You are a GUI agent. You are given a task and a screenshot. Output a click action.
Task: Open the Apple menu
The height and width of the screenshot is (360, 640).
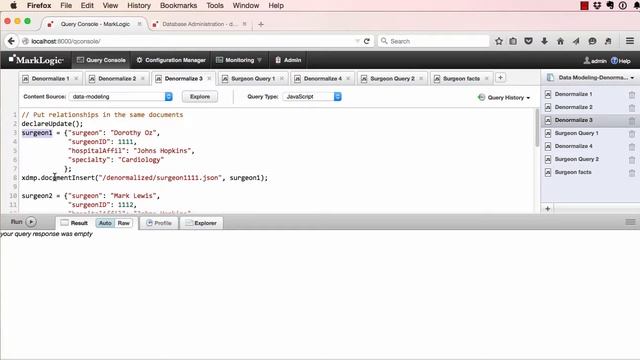tap(13, 6)
